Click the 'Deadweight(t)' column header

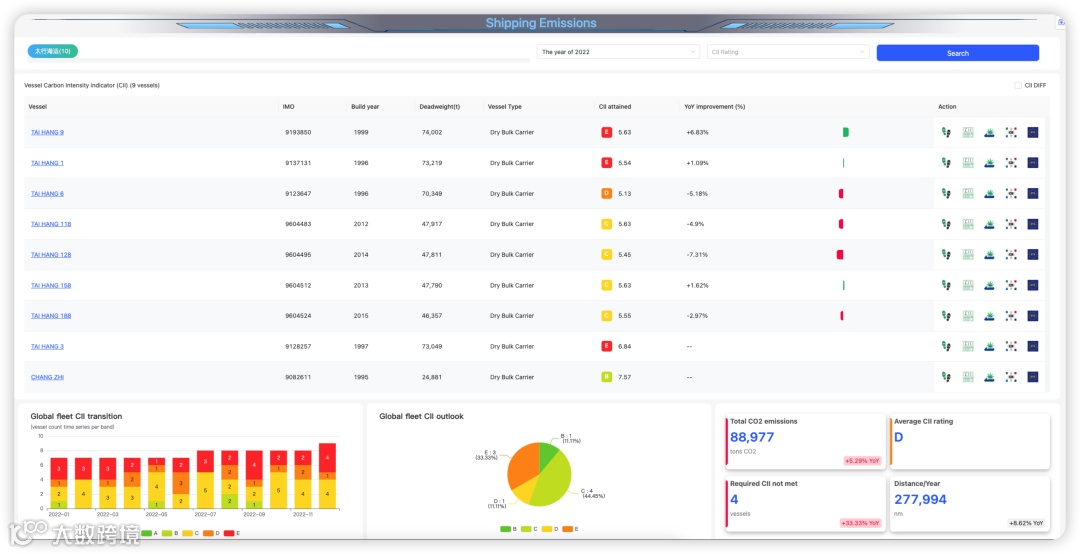click(439, 107)
